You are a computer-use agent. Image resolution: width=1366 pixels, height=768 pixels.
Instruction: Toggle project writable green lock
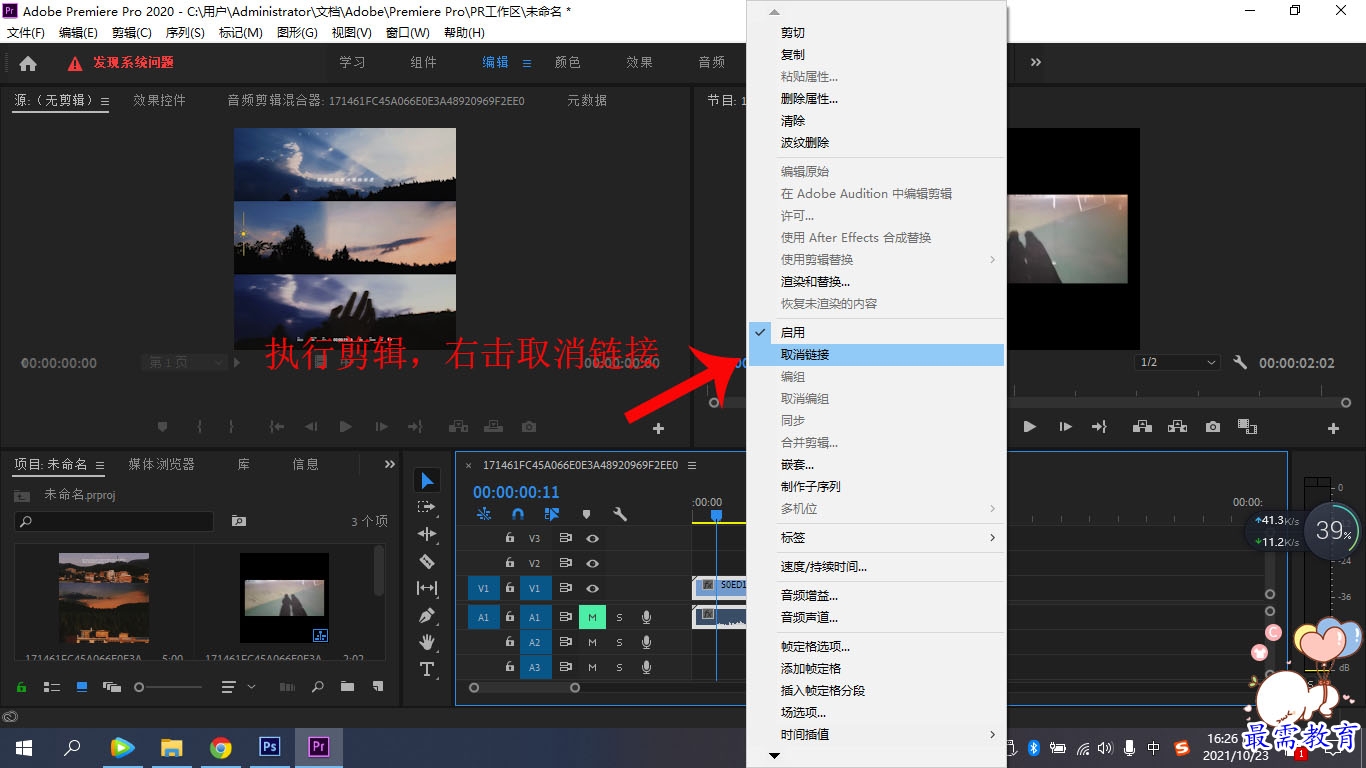click(22, 687)
